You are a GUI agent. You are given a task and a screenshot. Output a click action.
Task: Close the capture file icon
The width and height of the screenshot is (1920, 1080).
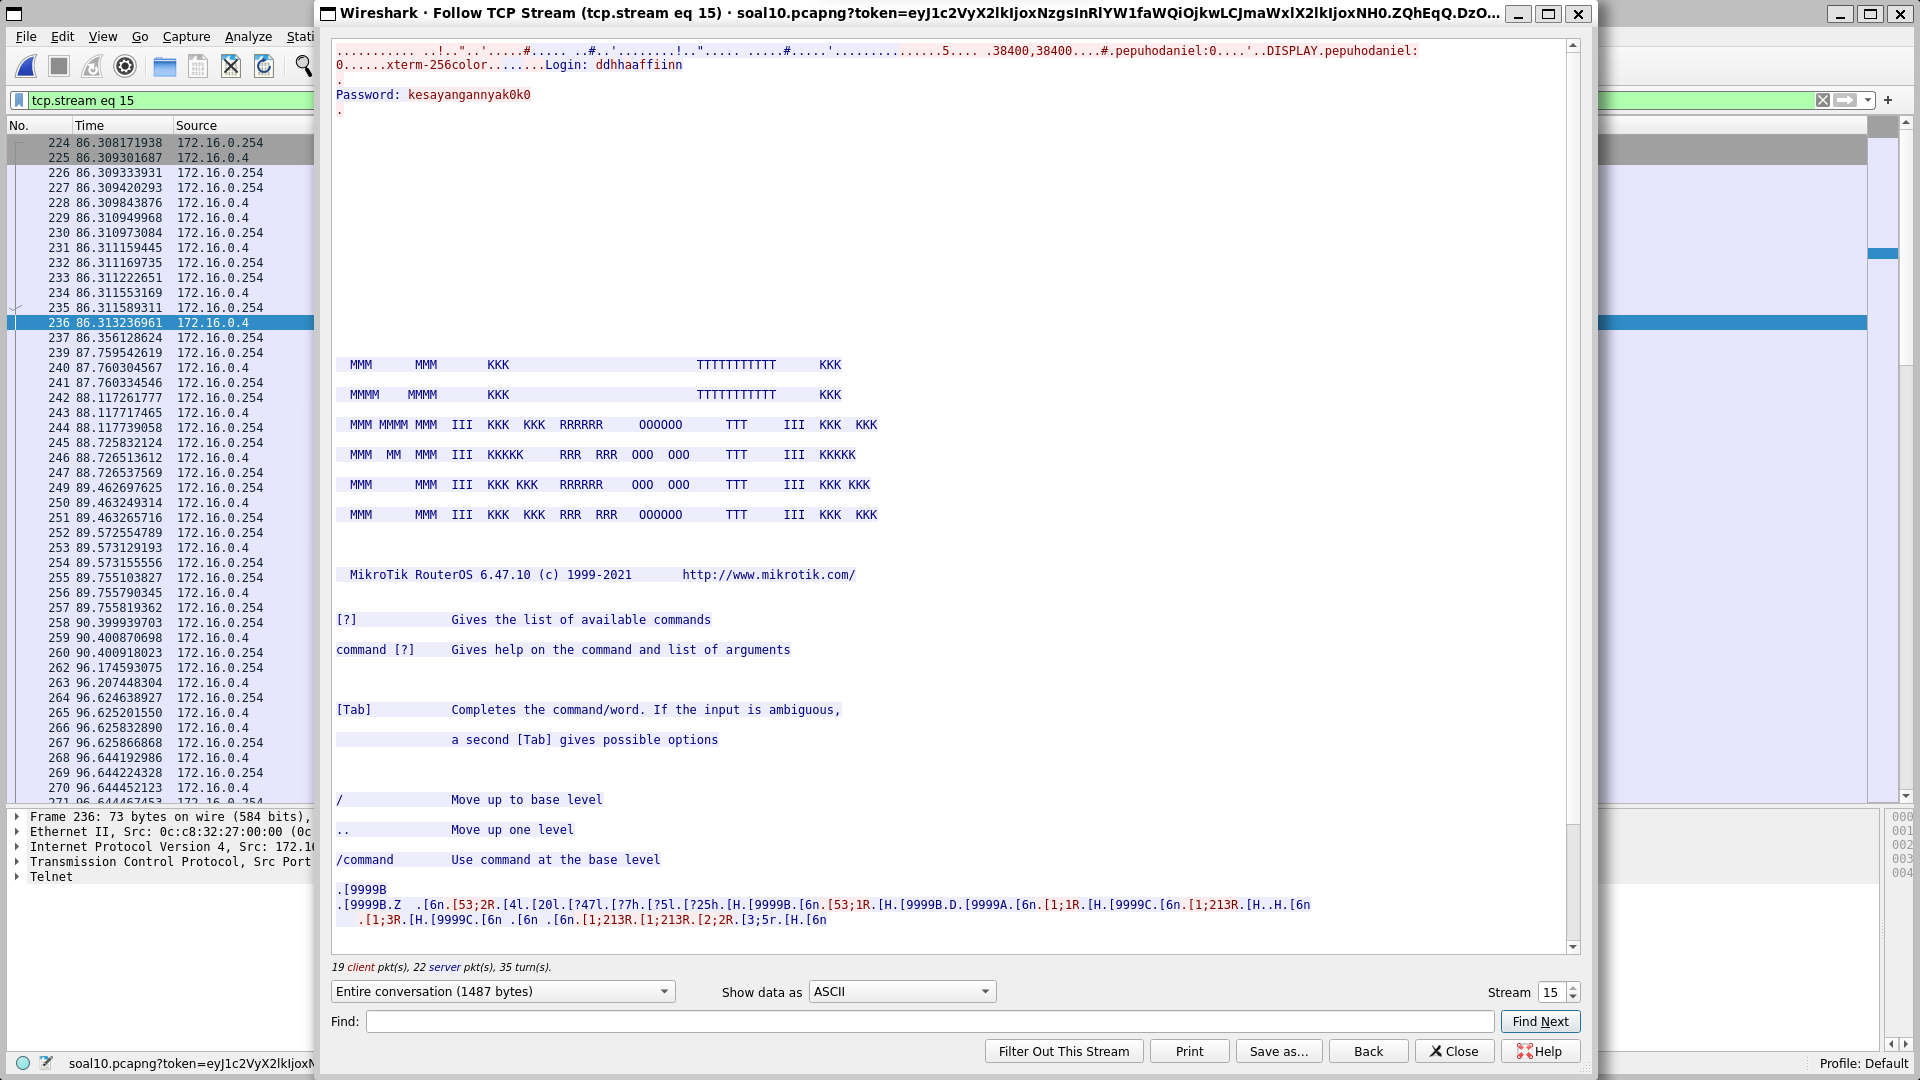click(x=231, y=67)
